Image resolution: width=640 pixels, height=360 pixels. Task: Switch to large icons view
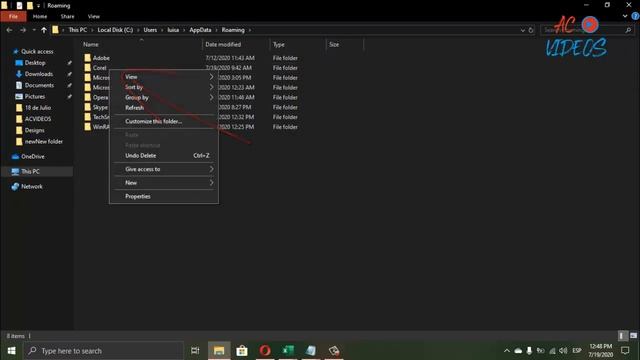[x=633, y=336]
